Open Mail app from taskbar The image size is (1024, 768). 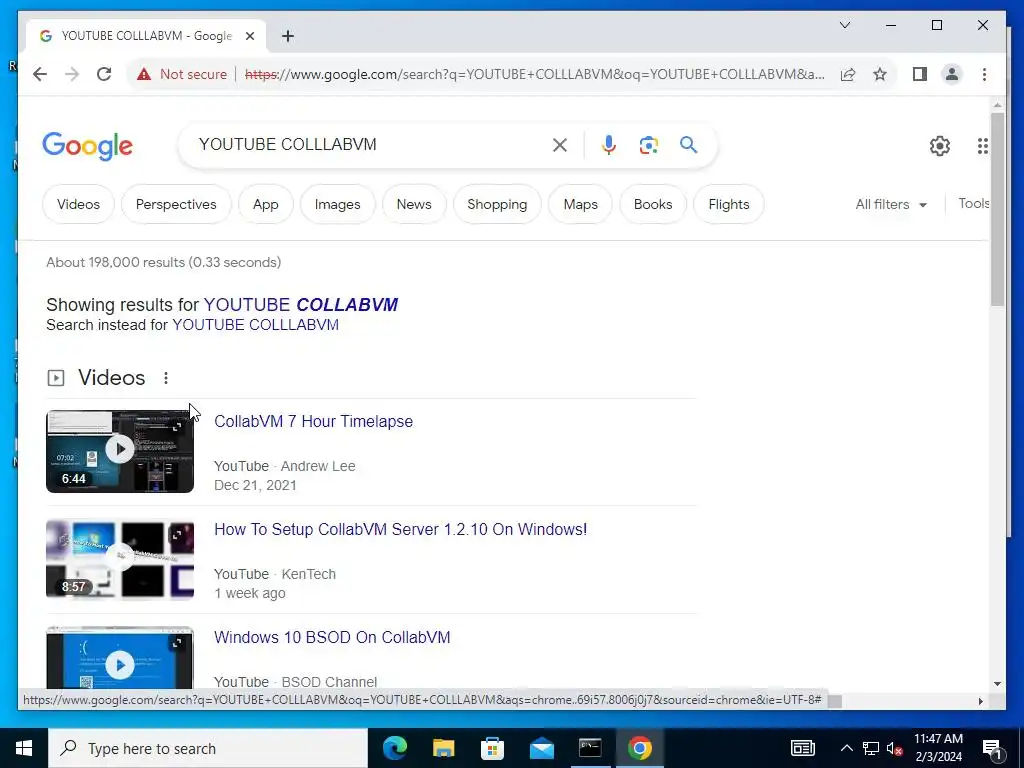click(541, 748)
